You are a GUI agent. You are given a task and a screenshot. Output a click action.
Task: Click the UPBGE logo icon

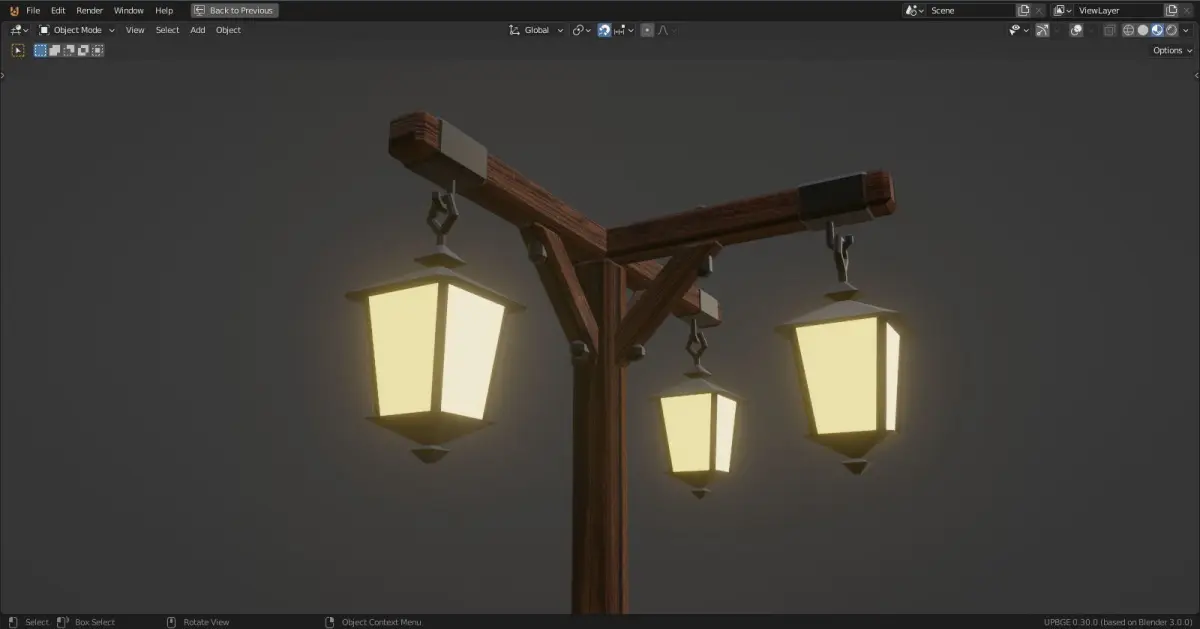(x=13, y=10)
